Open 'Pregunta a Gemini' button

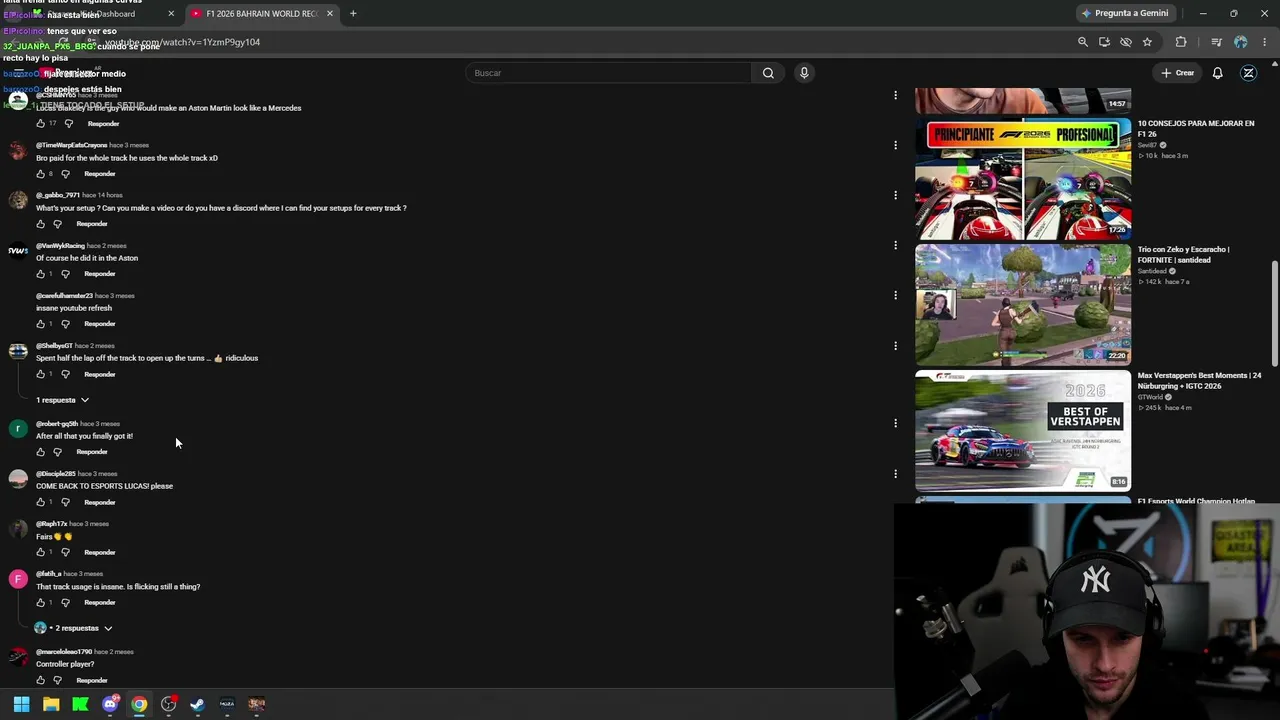tap(1124, 14)
